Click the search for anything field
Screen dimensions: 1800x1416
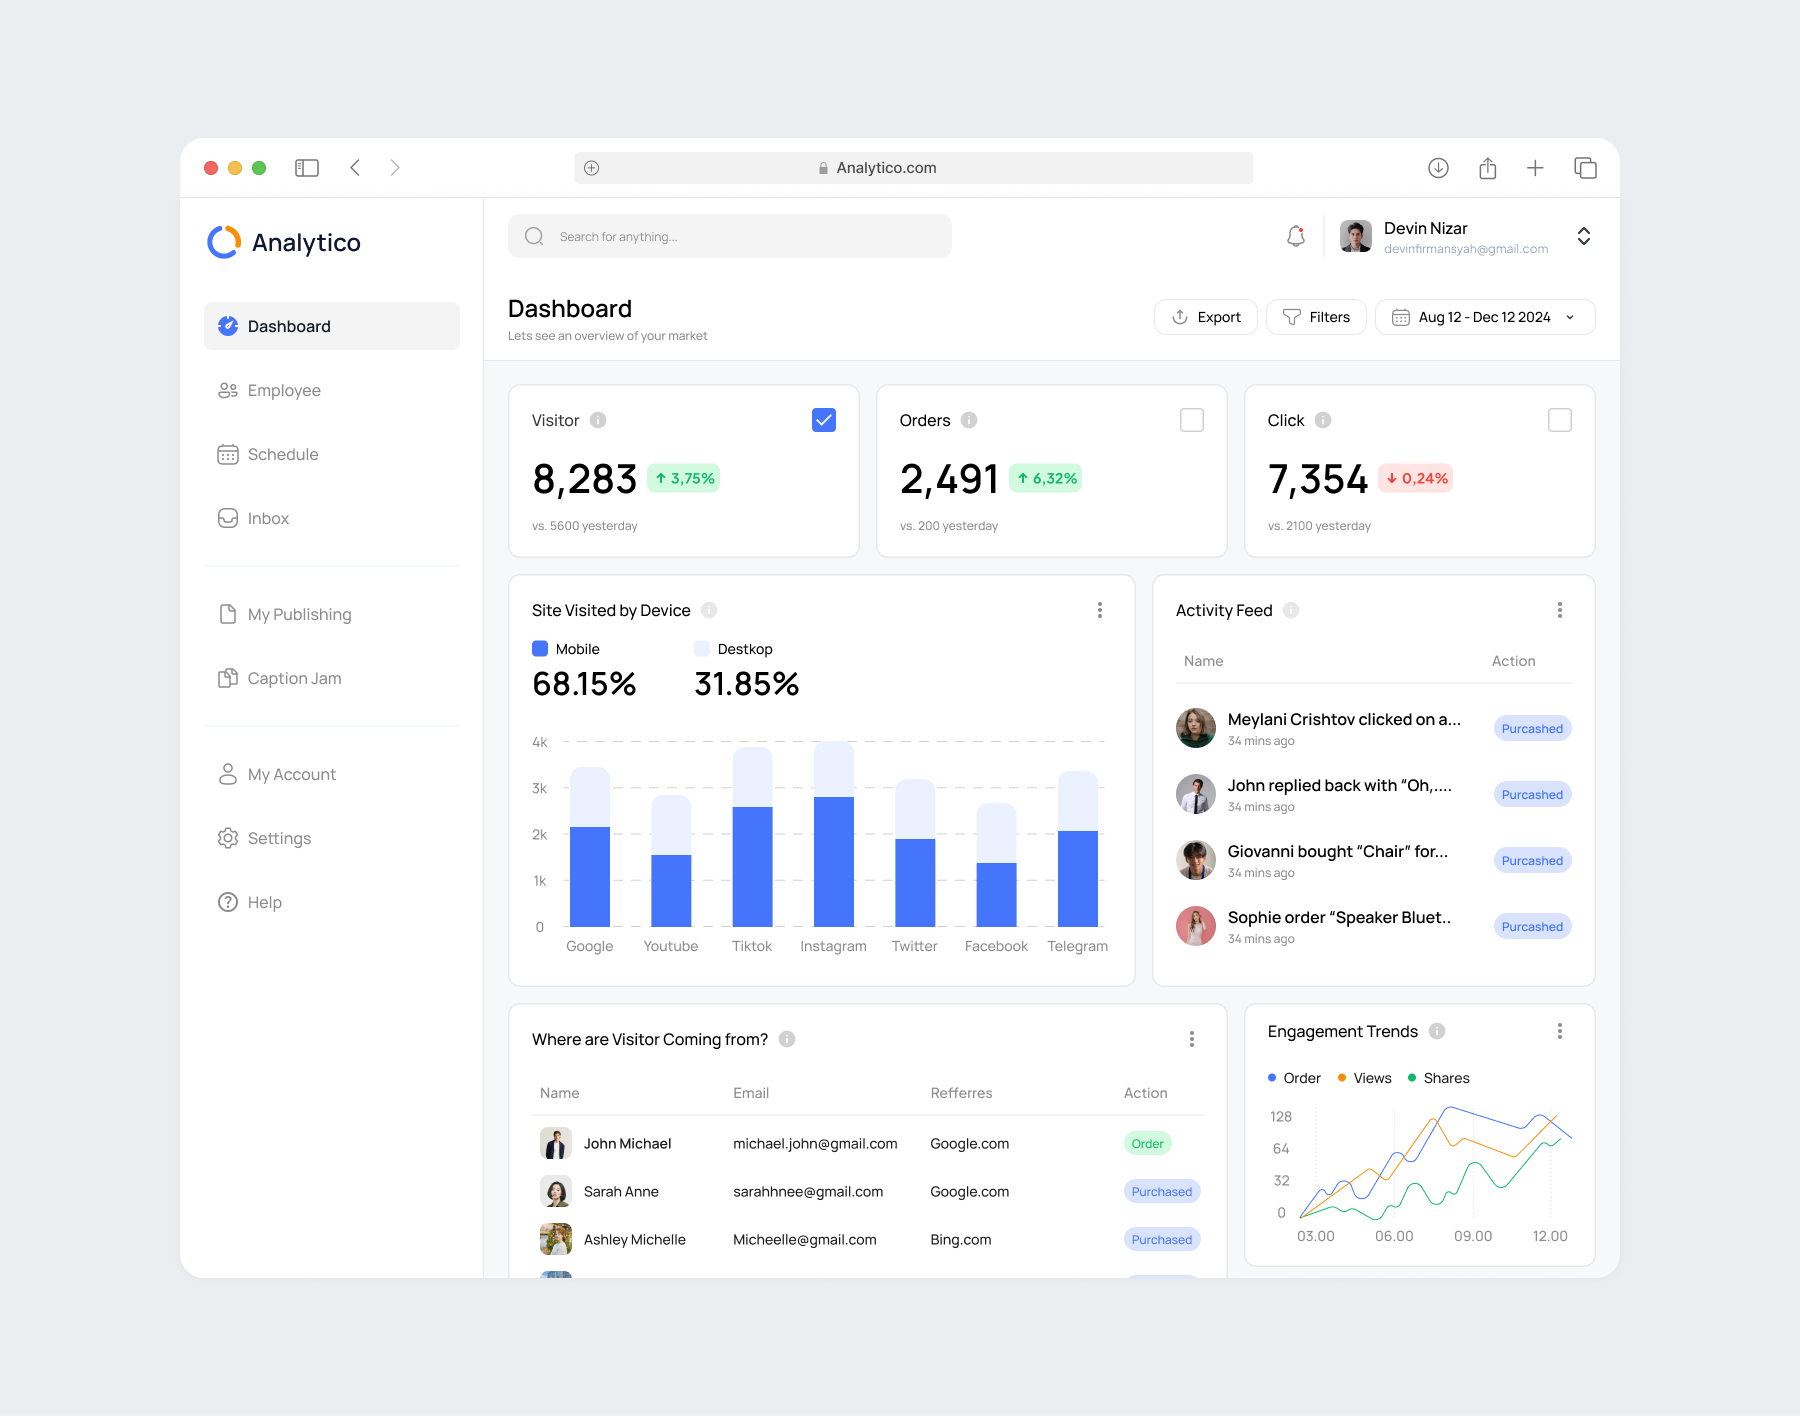point(729,236)
